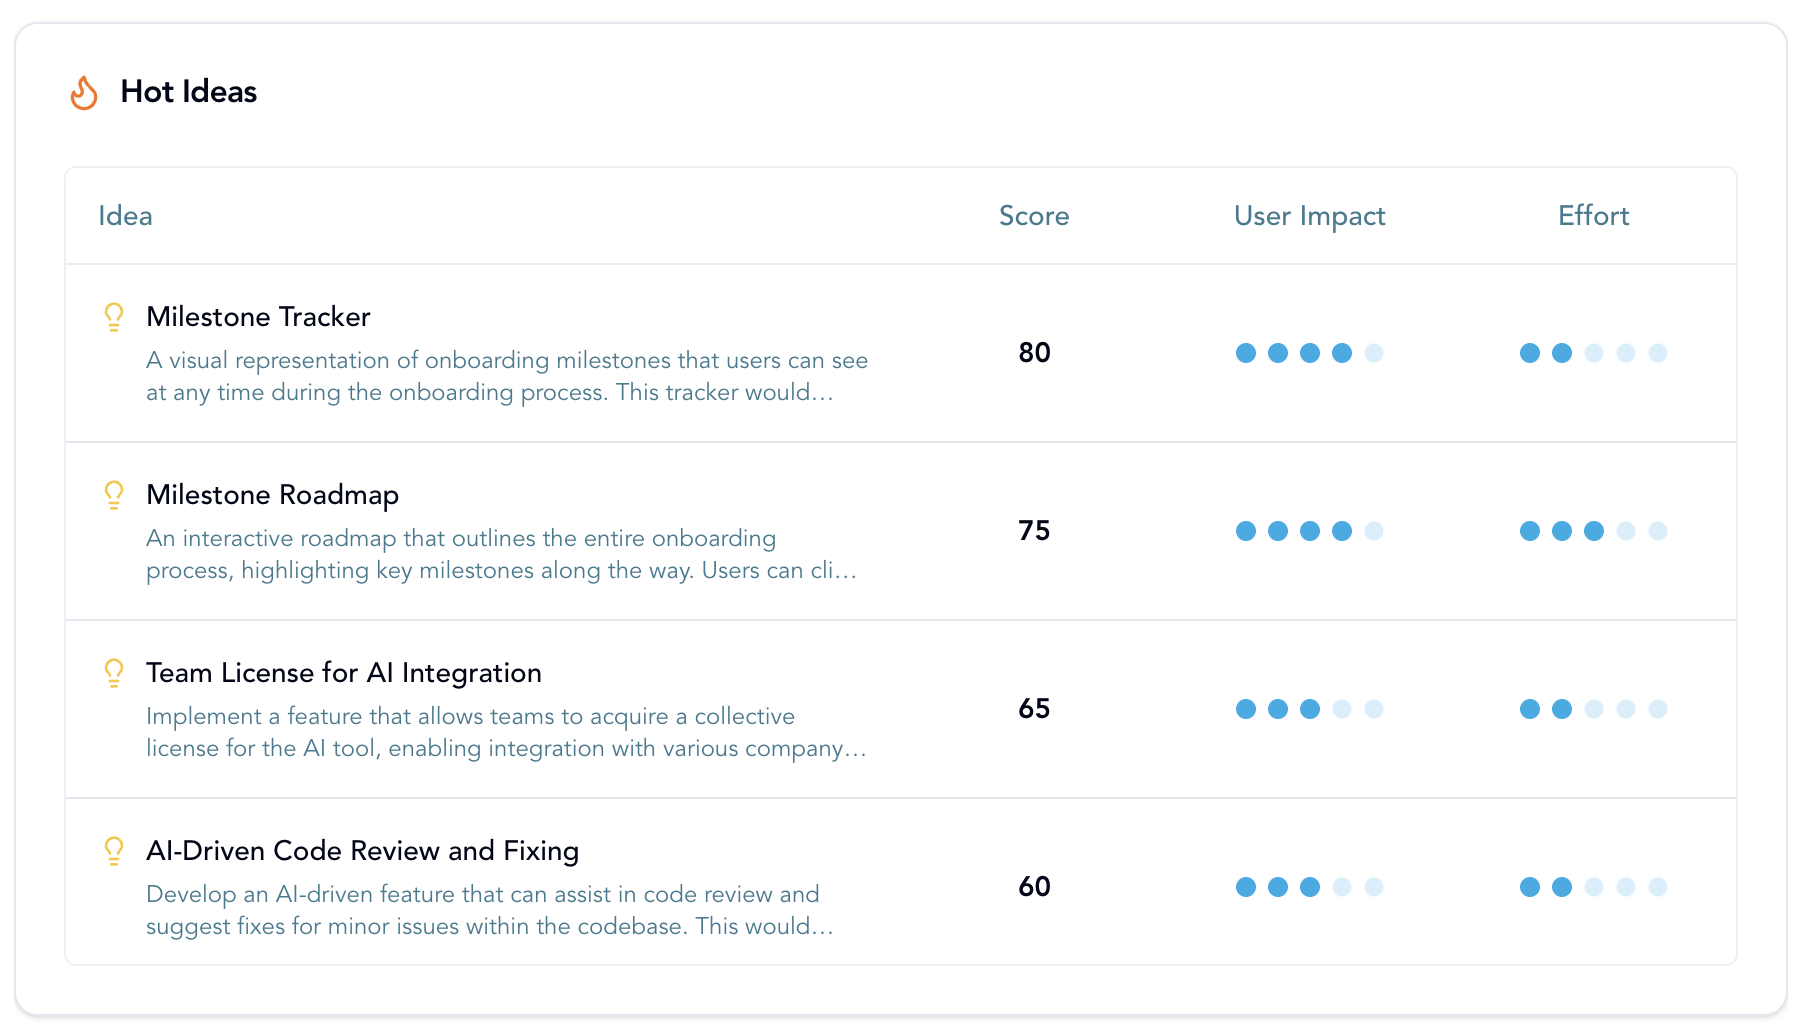Click the Idea column header
The width and height of the screenshot is (1804, 1030).
pos(125,216)
